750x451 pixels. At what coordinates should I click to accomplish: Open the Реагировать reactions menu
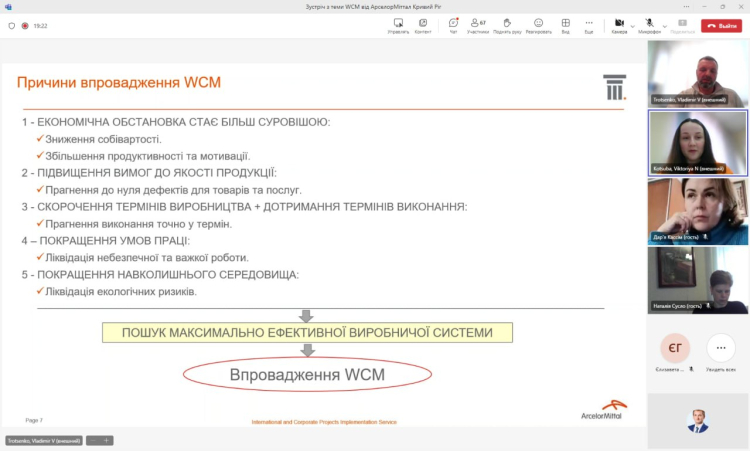(x=538, y=24)
